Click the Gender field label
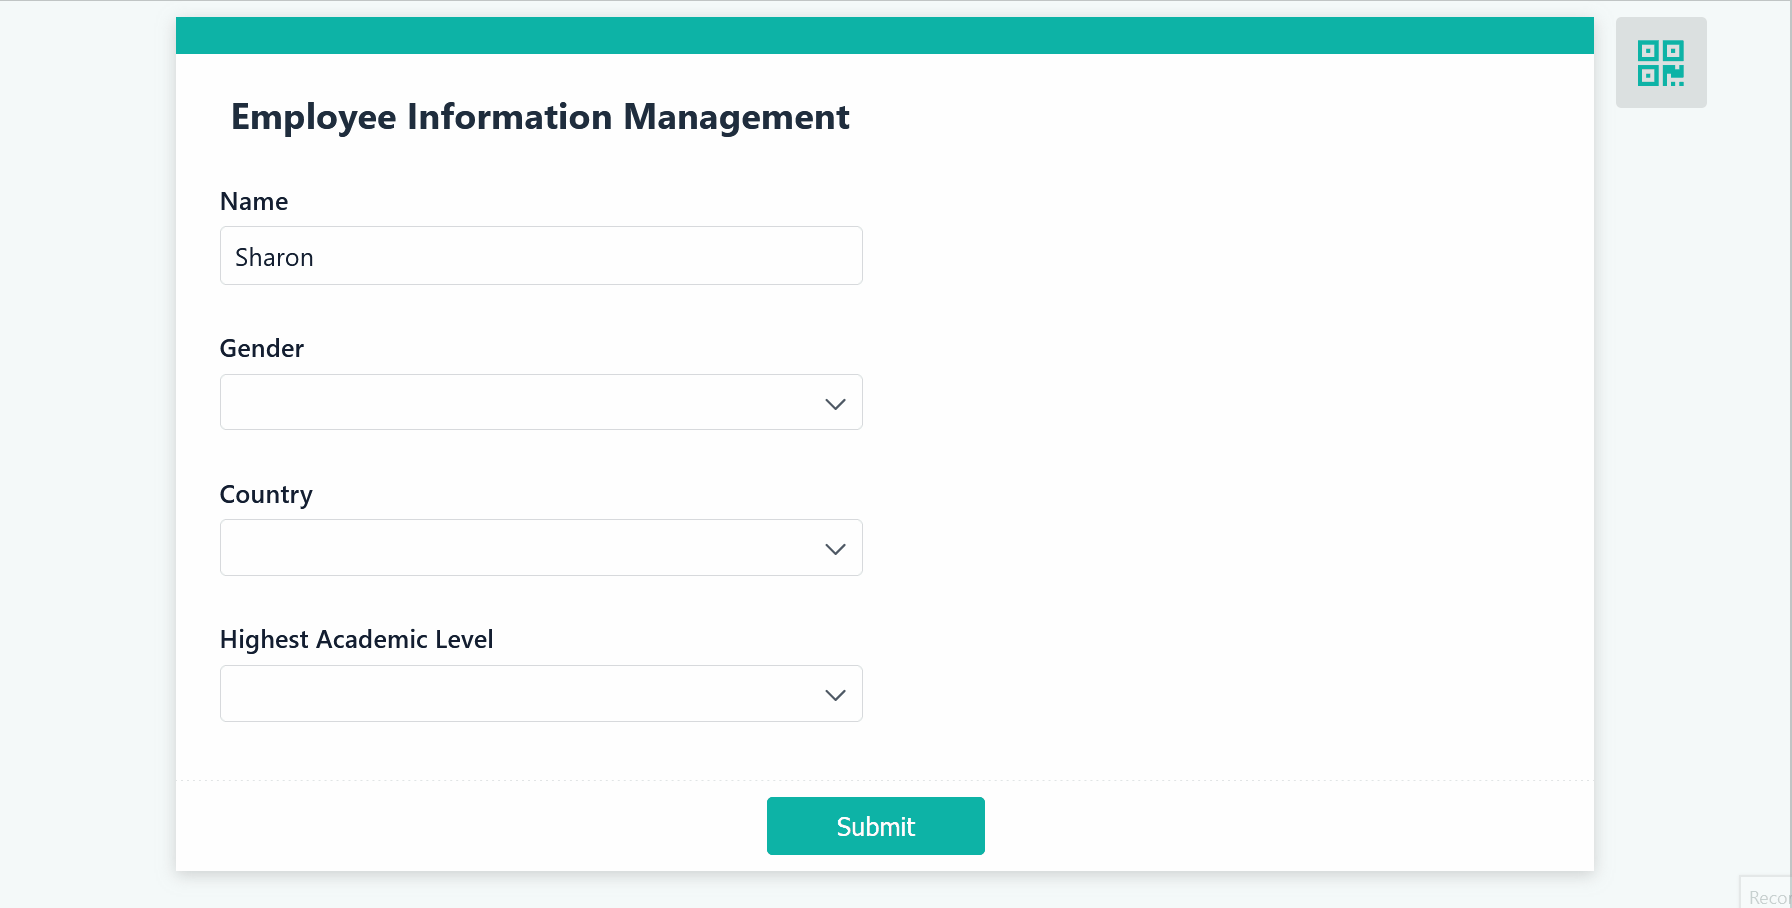Screen dimensions: 1792x908 click(x=262, y=349)
